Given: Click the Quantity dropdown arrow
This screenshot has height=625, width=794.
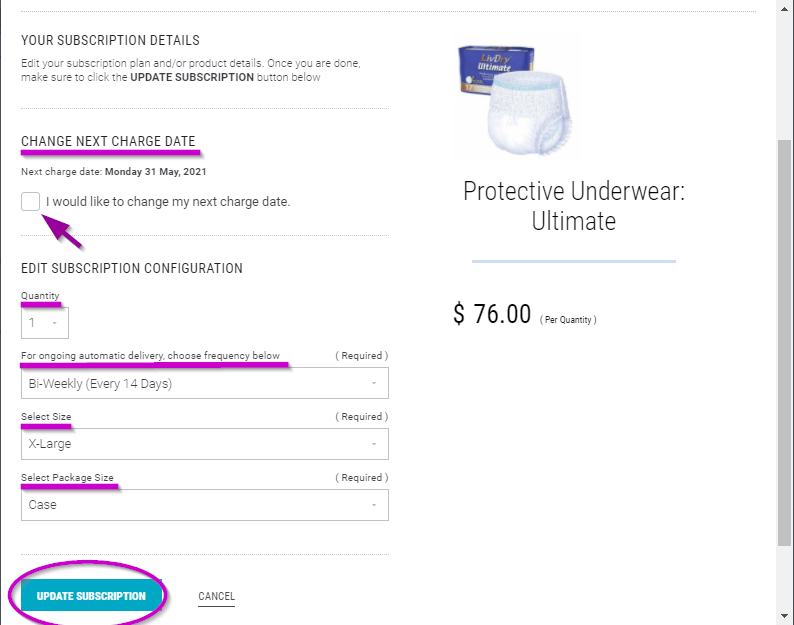Looking at the screenshot, I should click(54, 323).
